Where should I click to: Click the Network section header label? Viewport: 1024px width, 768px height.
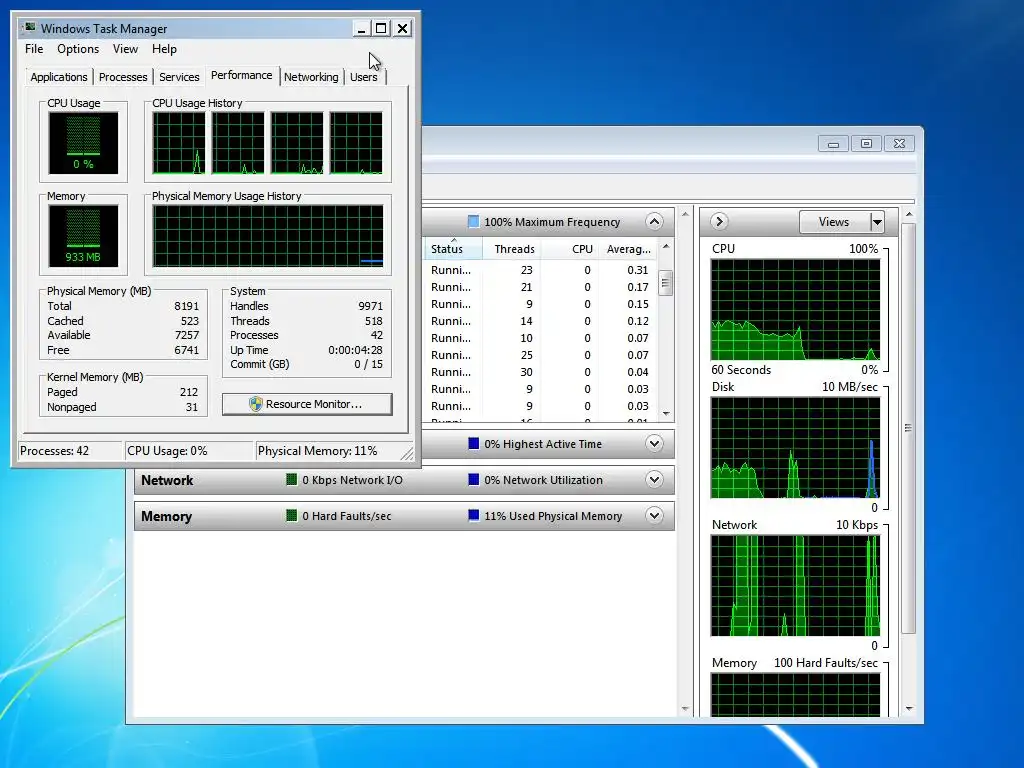coord(167,480)
